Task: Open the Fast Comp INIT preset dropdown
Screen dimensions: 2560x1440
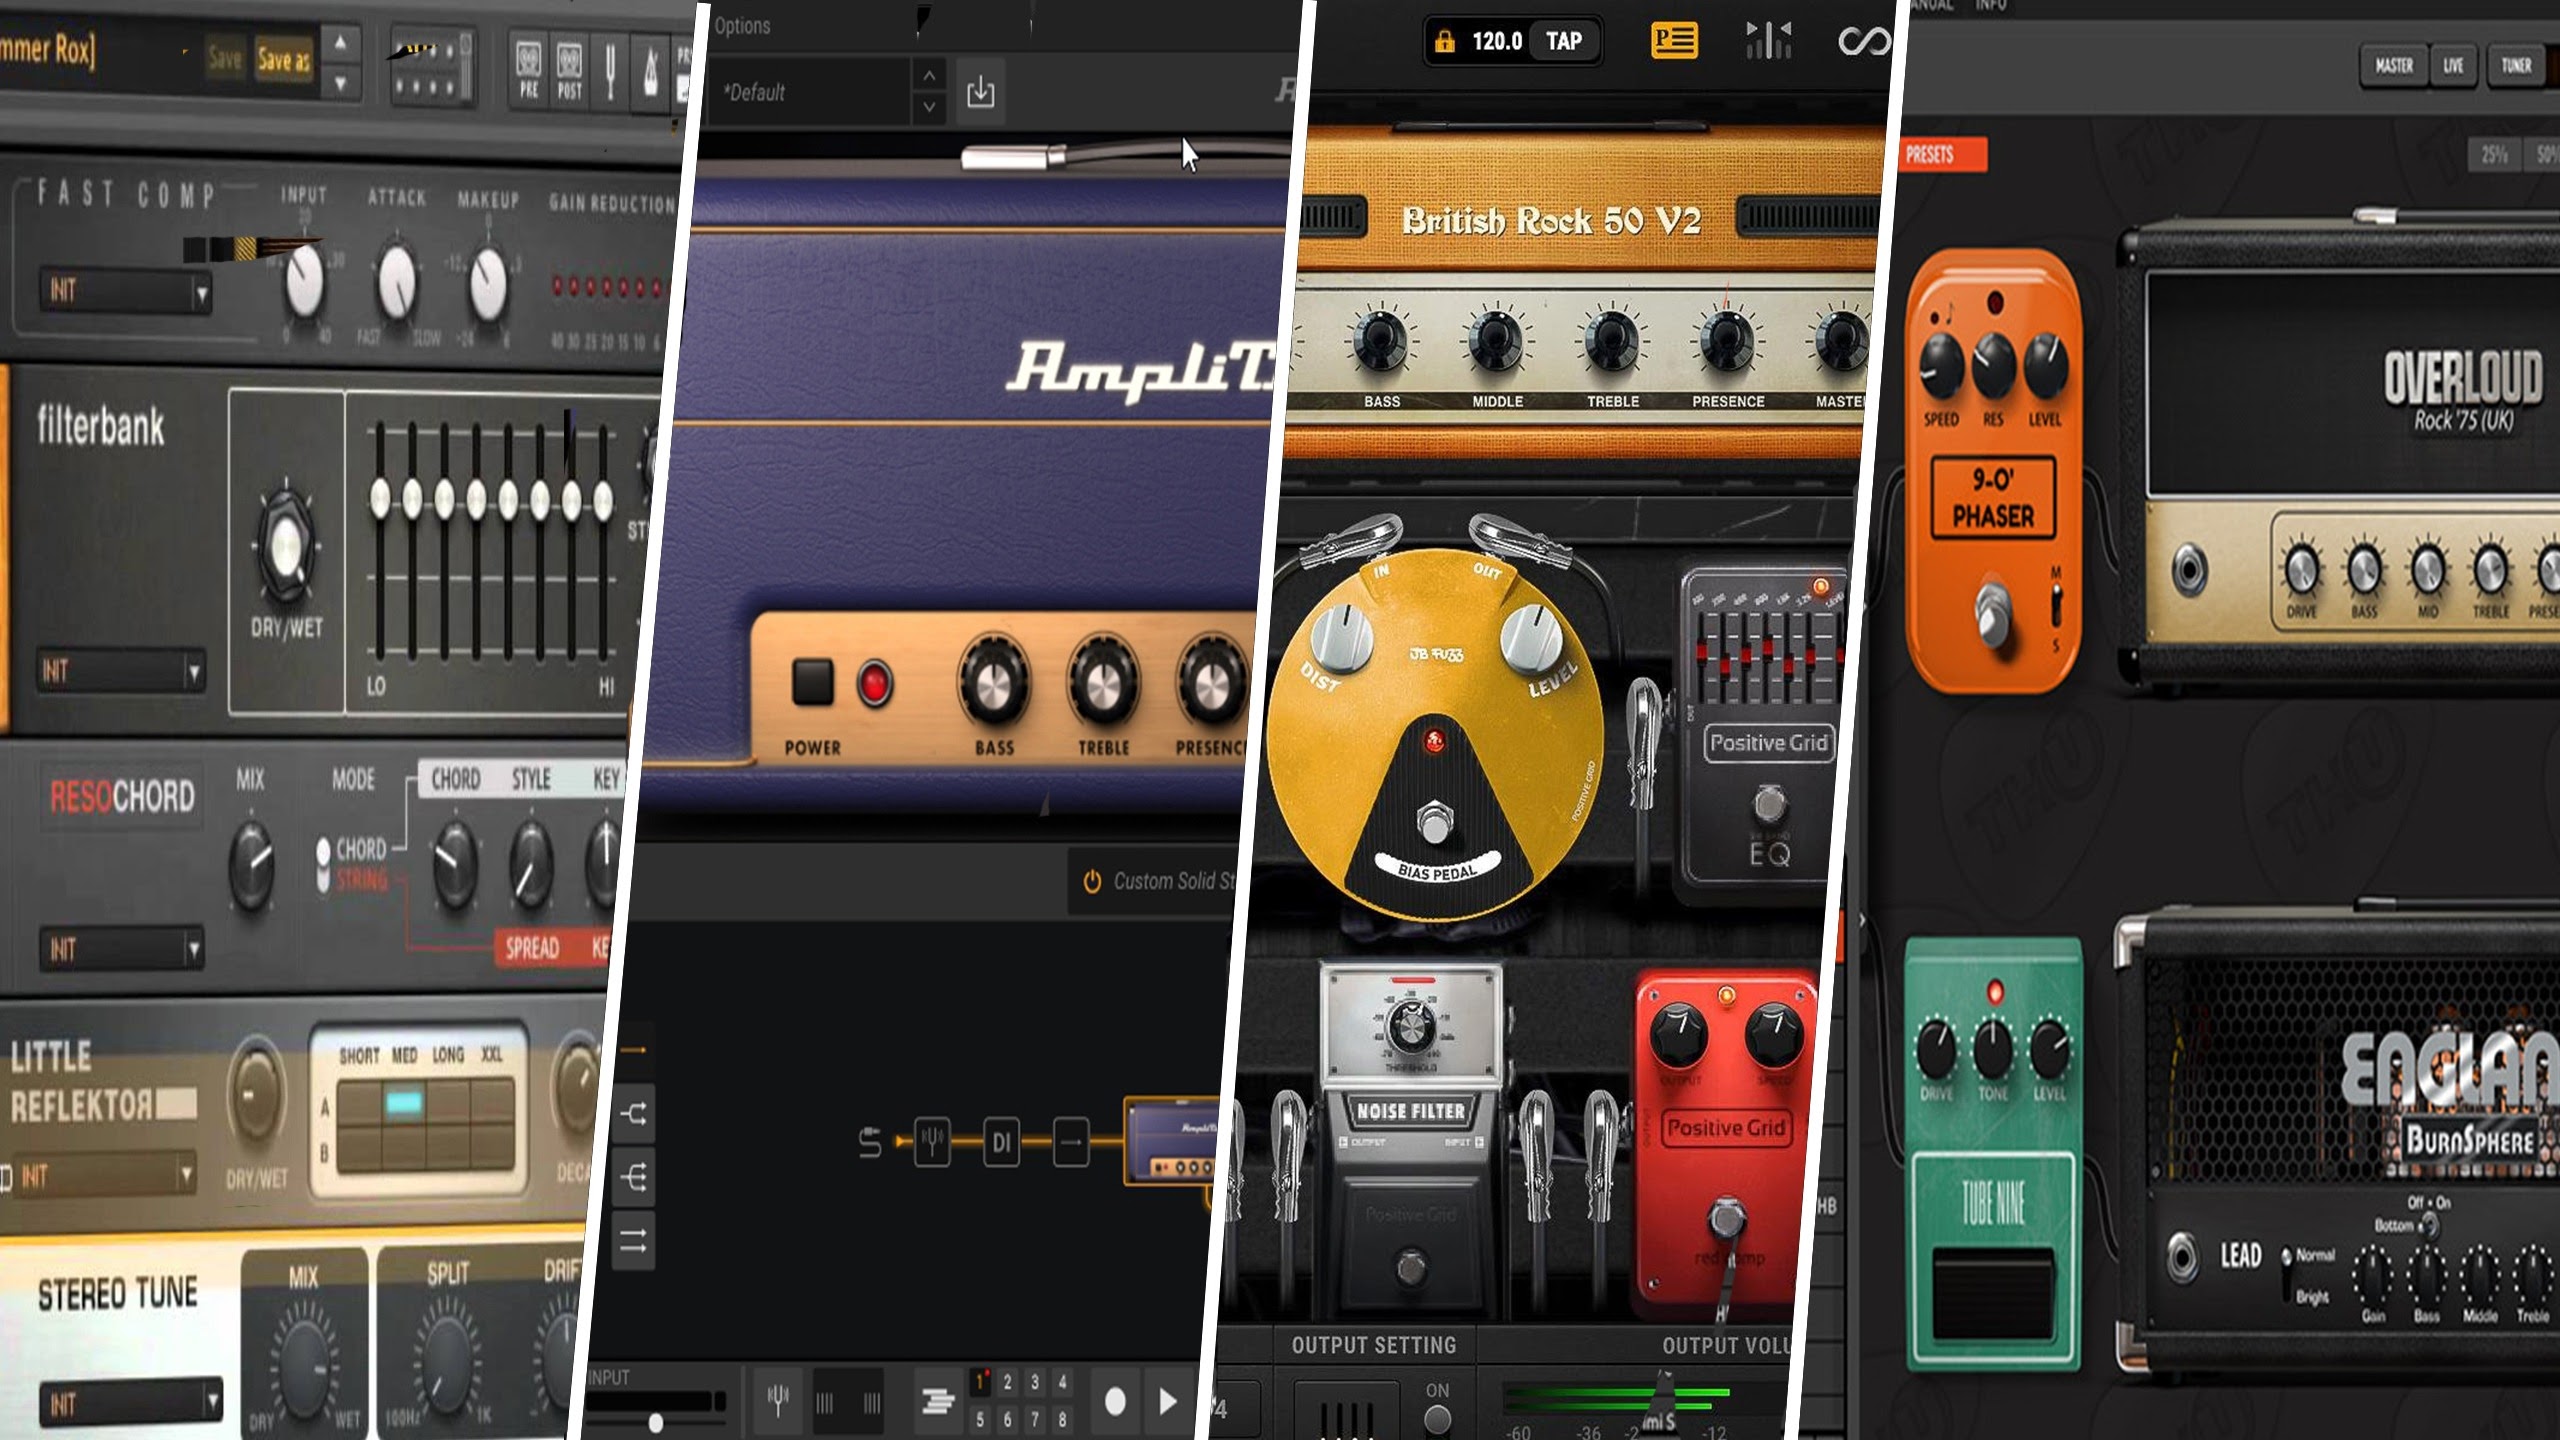Action: click(201, 293)
